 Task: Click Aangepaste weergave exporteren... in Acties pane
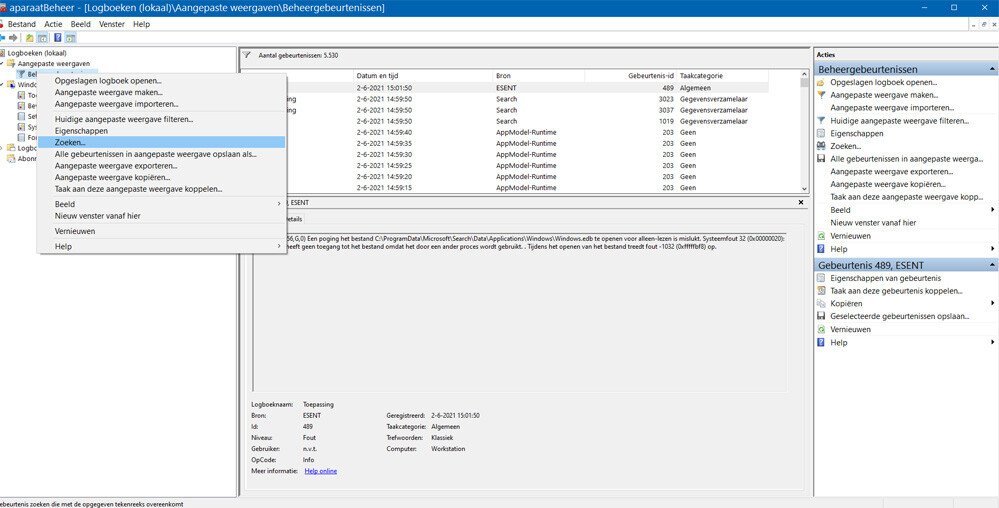pyautogui.click(x=891, y=172)
